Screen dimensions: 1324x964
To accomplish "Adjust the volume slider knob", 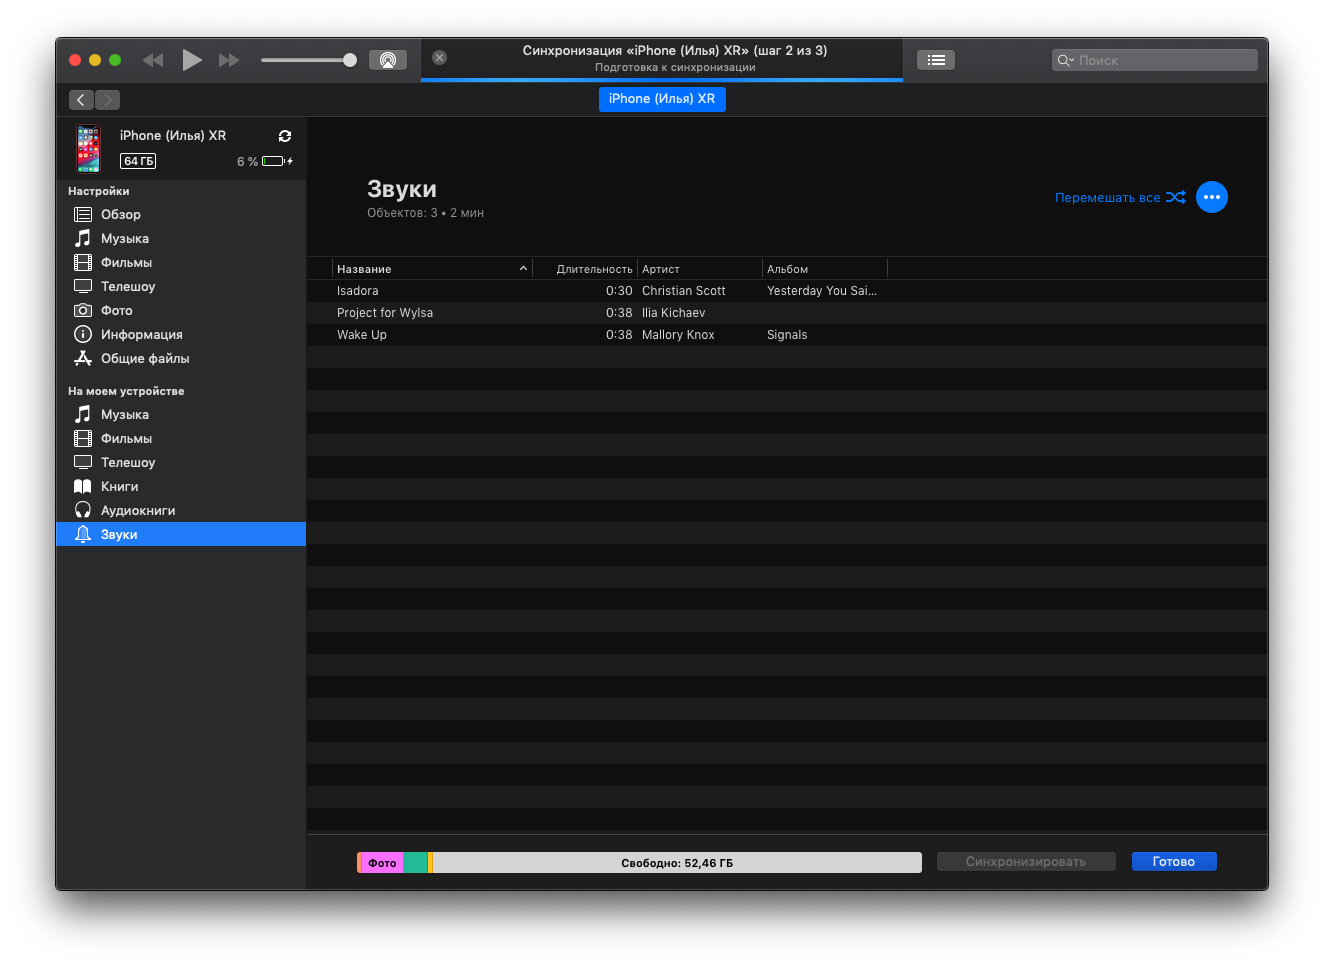I will pyautogui.click(x=350, y=60).
